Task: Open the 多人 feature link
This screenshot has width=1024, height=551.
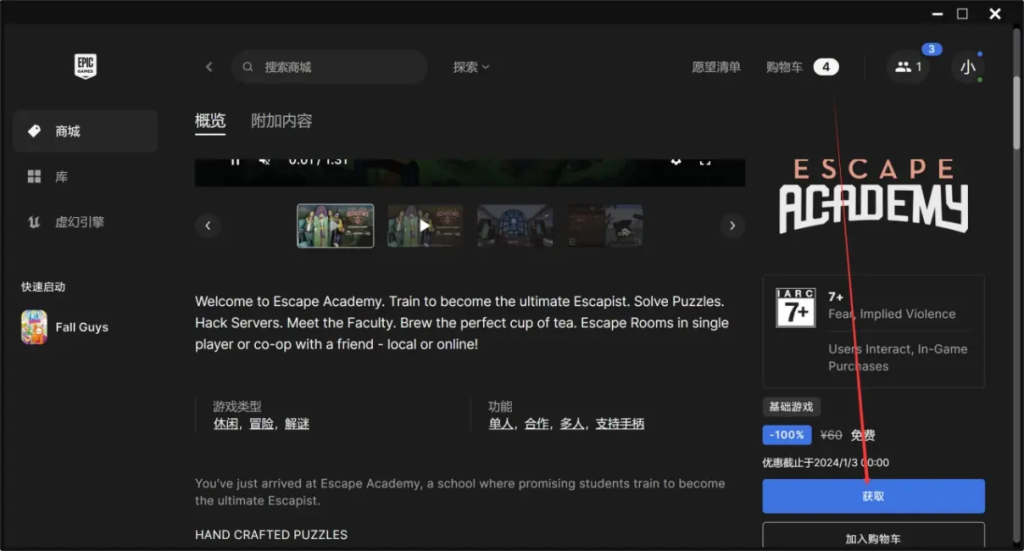Action: pyautogui.click(x=571, y=424)
